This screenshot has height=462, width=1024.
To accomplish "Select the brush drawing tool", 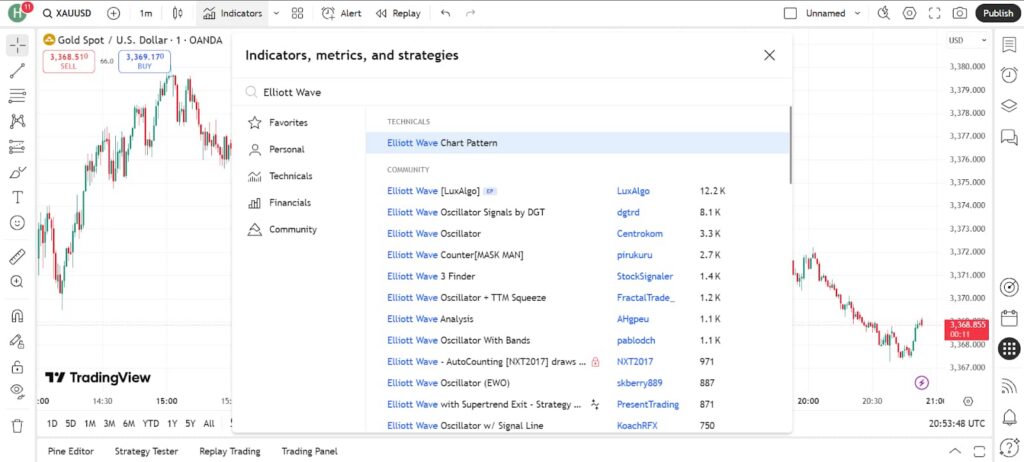I will pyautogui.click(x=17, y=173).
